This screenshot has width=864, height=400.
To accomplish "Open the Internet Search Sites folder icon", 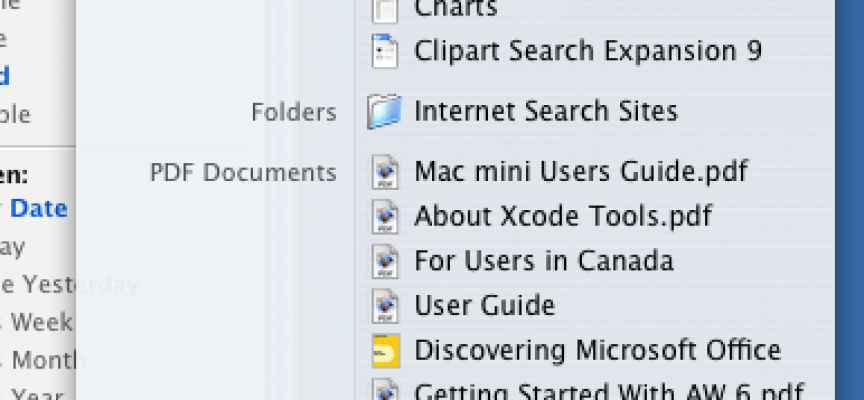I will tap(385, 112).
